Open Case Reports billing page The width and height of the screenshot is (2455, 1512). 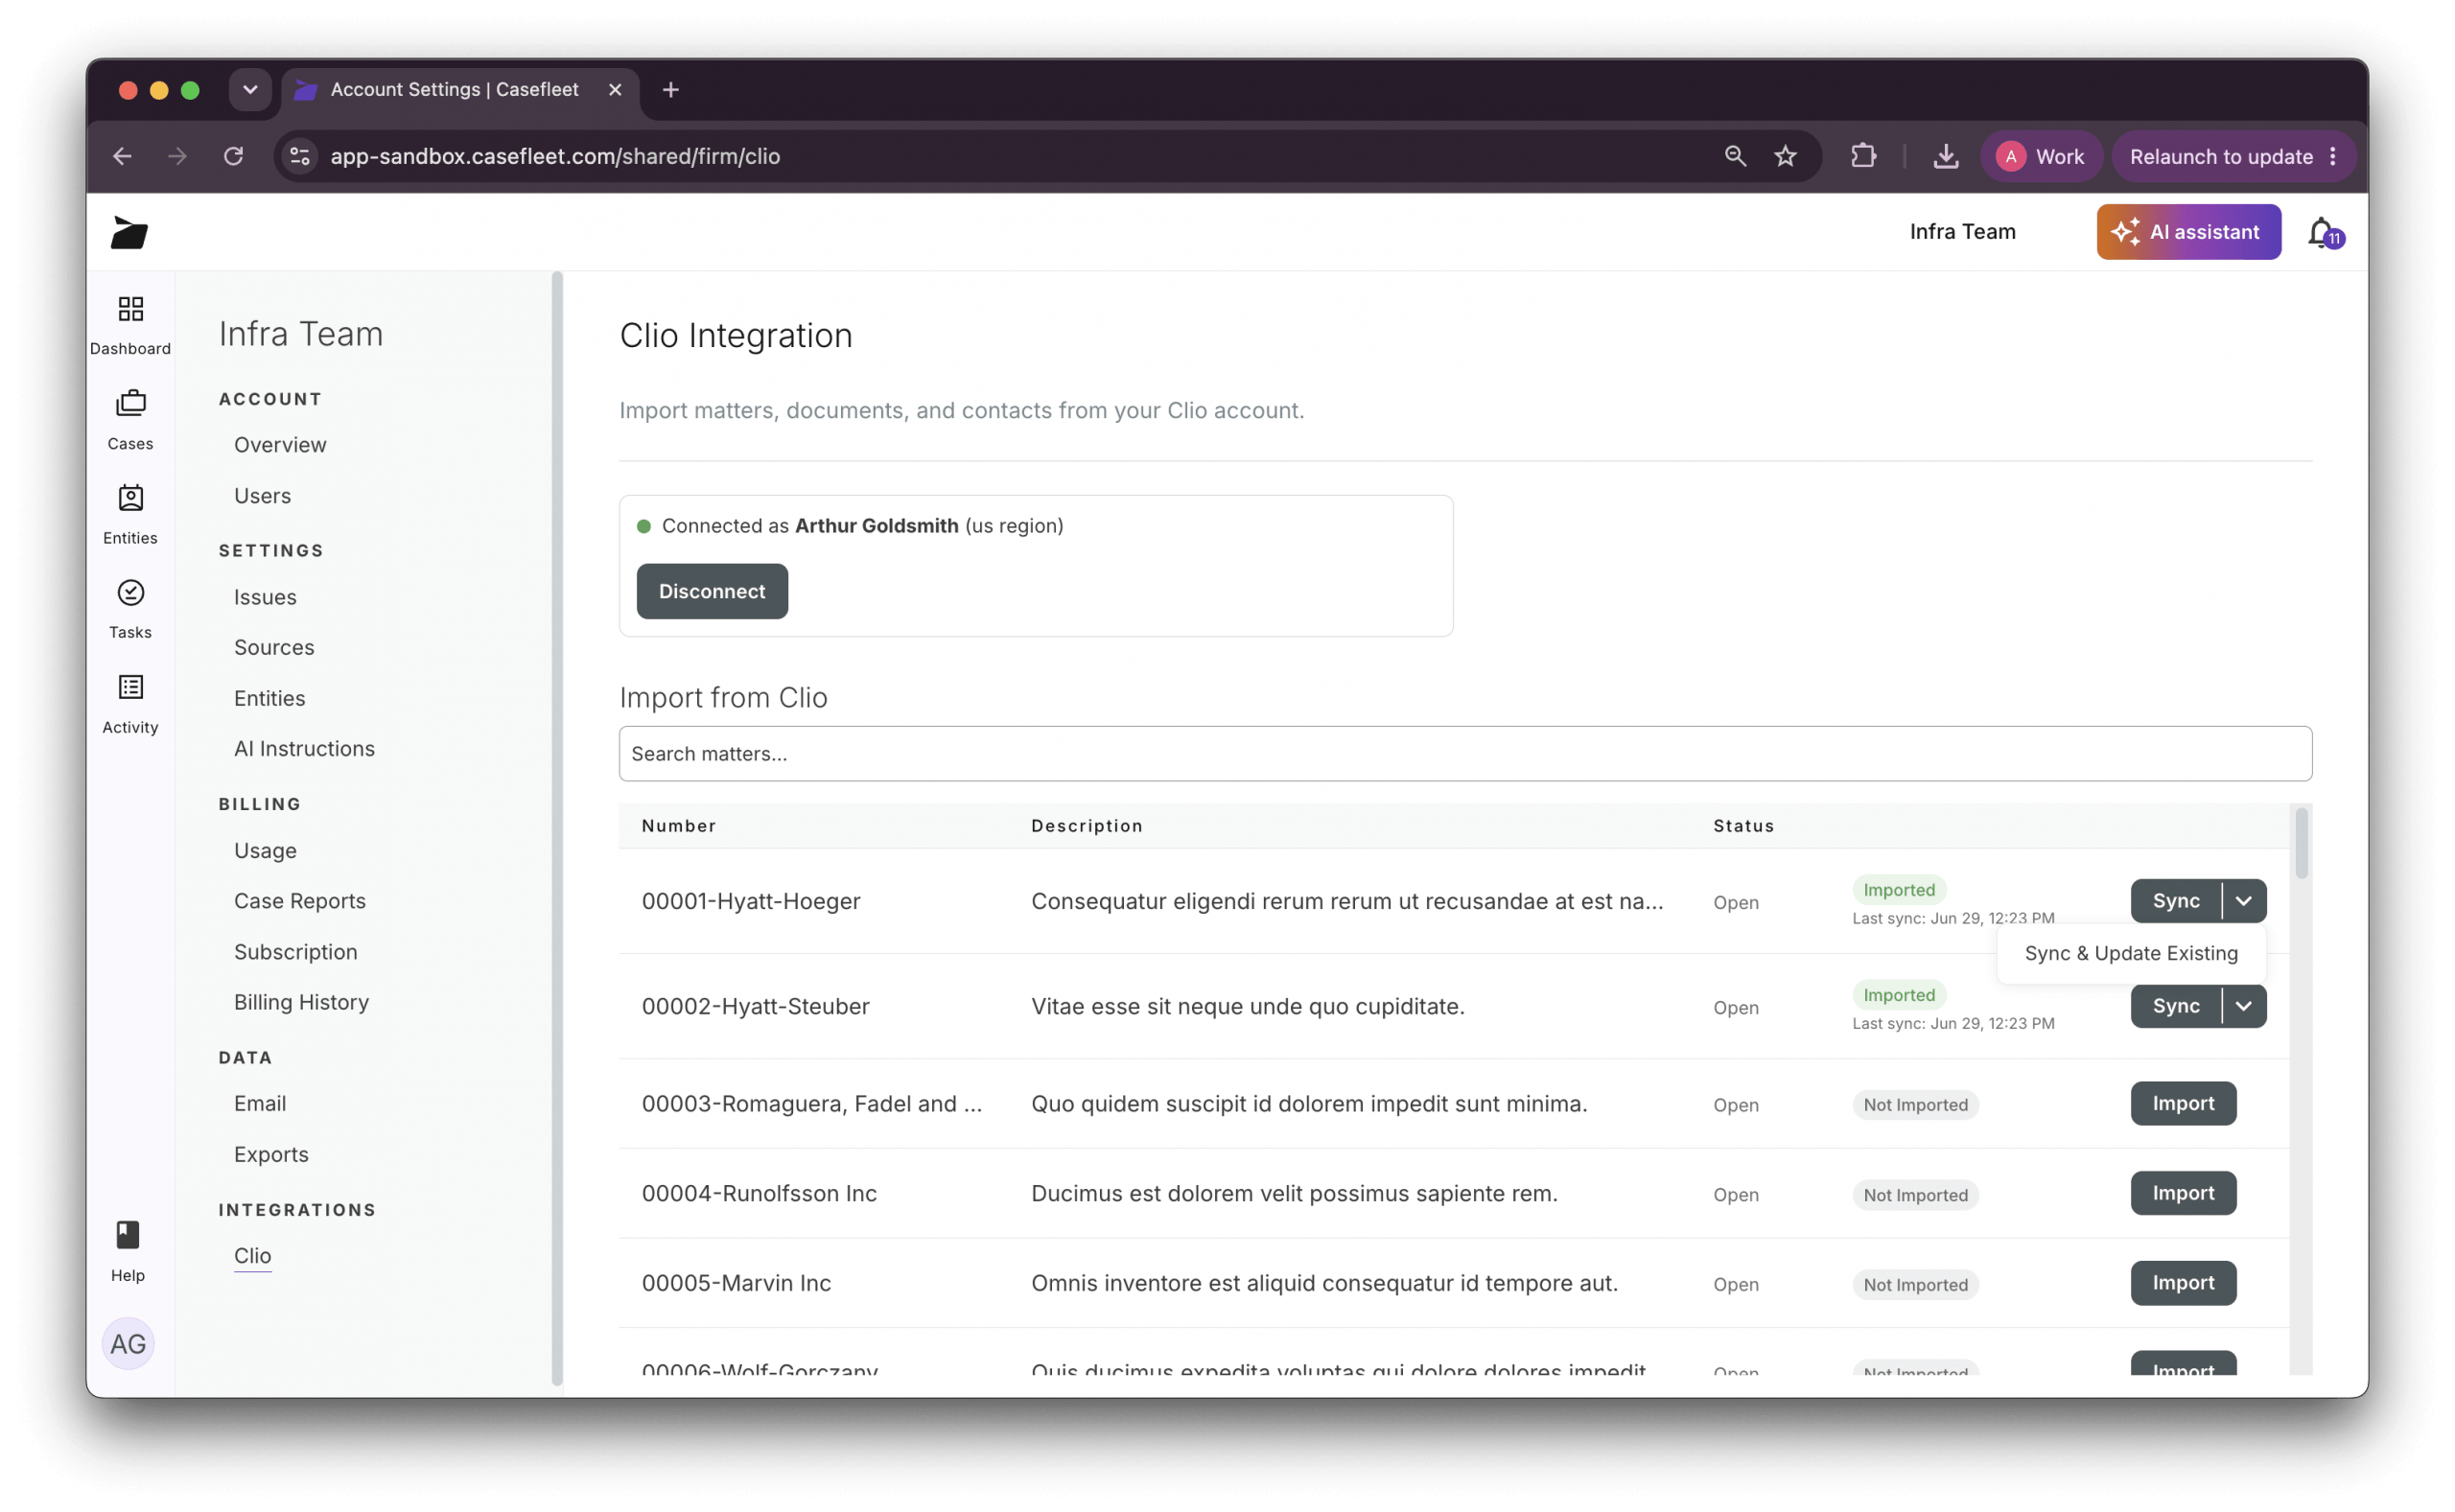pyautogui.click(x=300, y=901)
